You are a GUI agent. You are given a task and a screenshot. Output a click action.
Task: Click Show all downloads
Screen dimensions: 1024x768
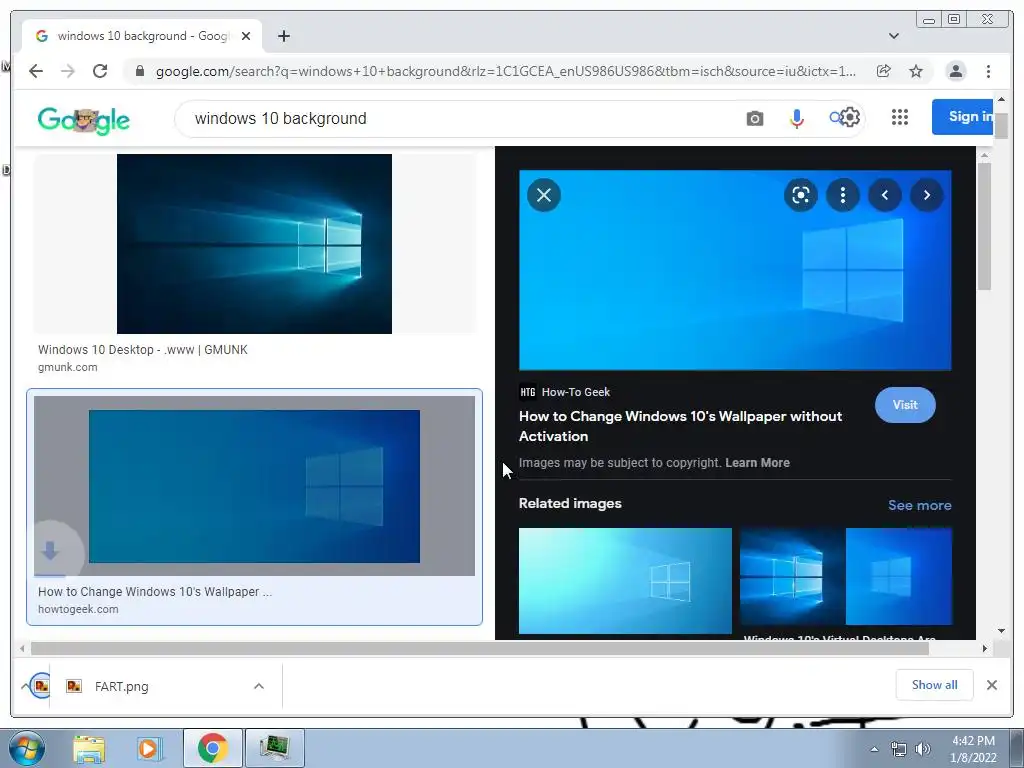coord(935,684)
